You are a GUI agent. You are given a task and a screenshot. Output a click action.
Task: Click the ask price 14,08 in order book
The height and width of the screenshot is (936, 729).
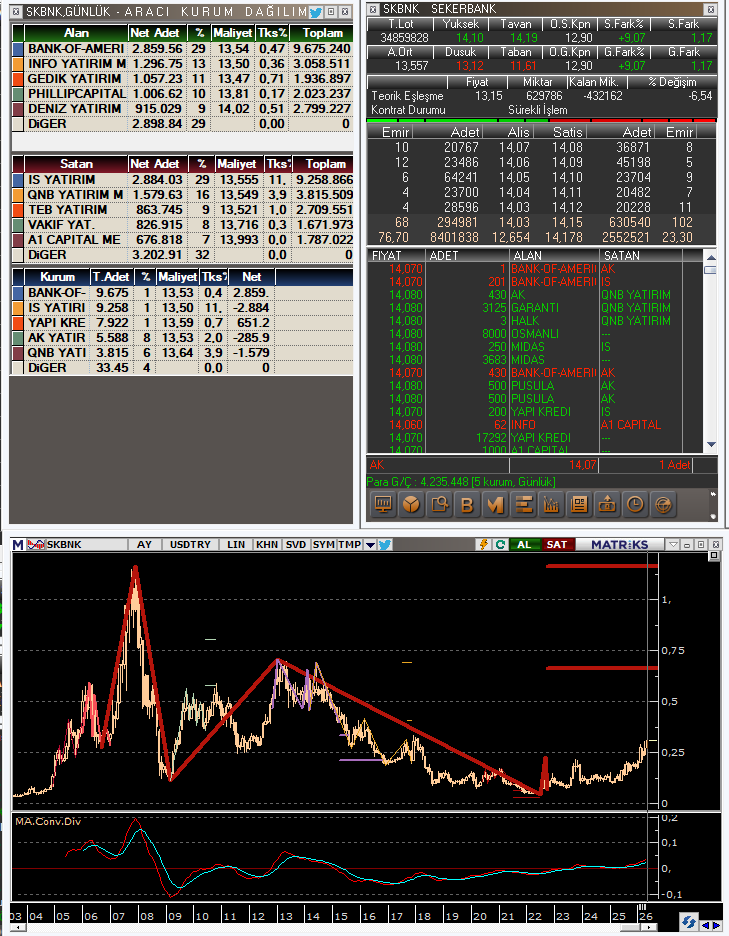[x=567, y=147]
